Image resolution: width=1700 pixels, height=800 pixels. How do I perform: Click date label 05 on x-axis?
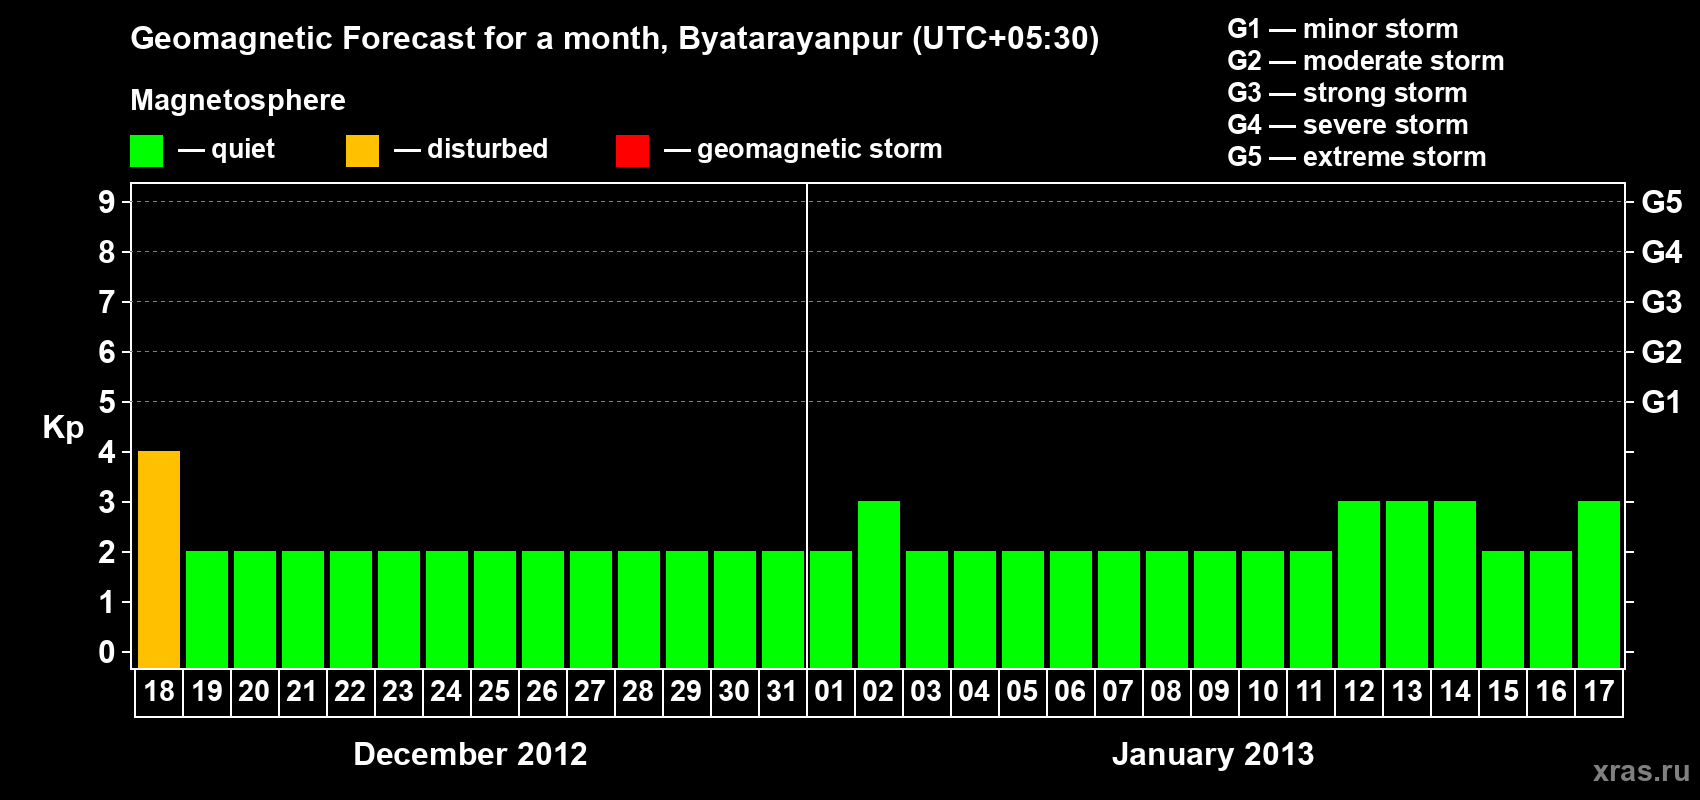tap(1022, 691)
